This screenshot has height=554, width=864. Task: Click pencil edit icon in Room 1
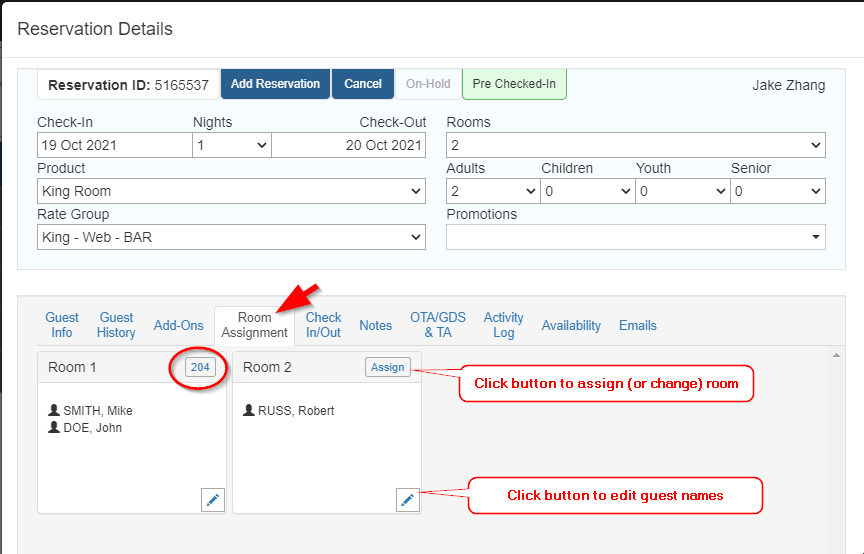pyautogui.click(x=212, y=500)
